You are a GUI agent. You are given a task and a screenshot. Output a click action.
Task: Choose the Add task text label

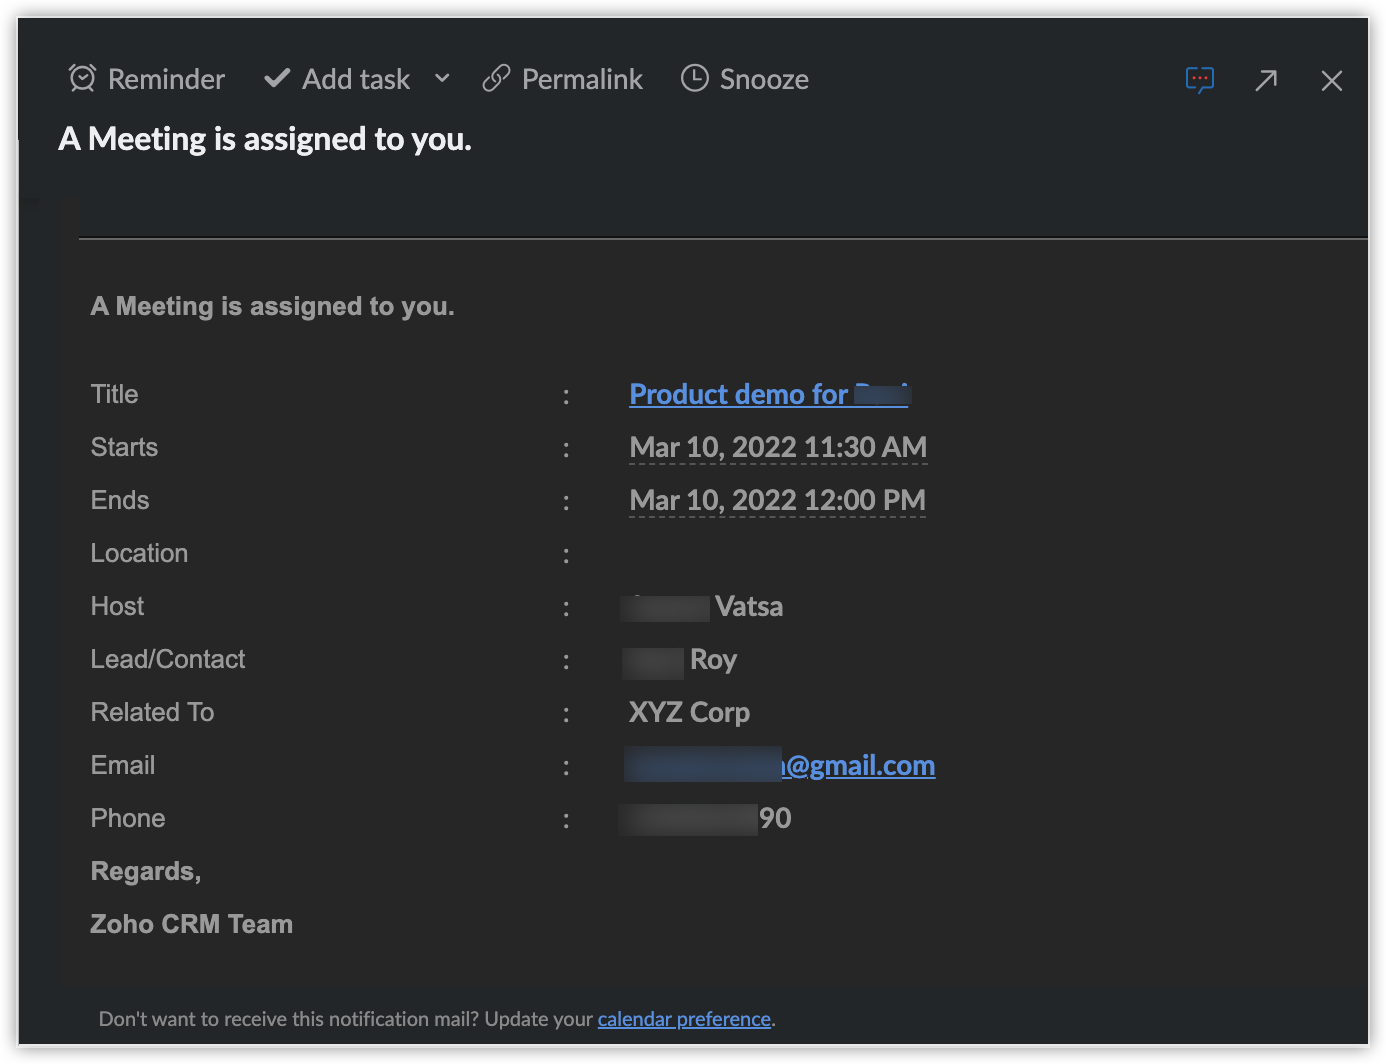356,79
